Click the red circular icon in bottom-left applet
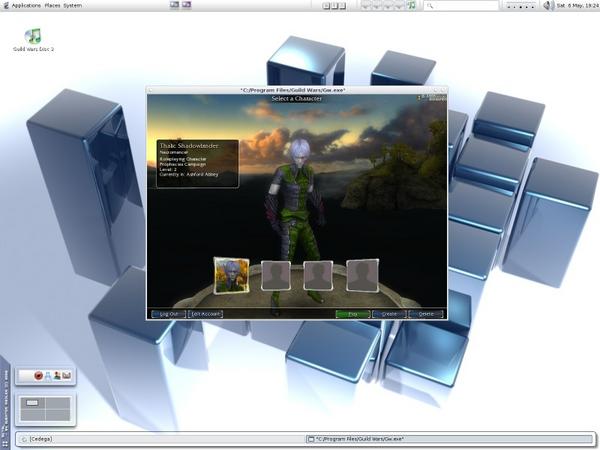600x450 pixels. pyautogui.click(x=38, y=376)
